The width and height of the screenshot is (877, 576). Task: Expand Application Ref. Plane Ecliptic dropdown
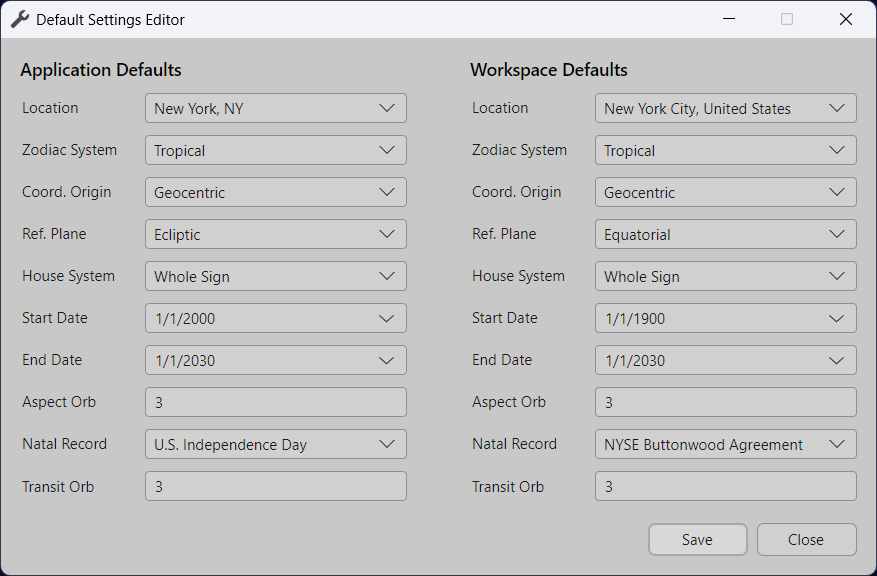(275, 234)
